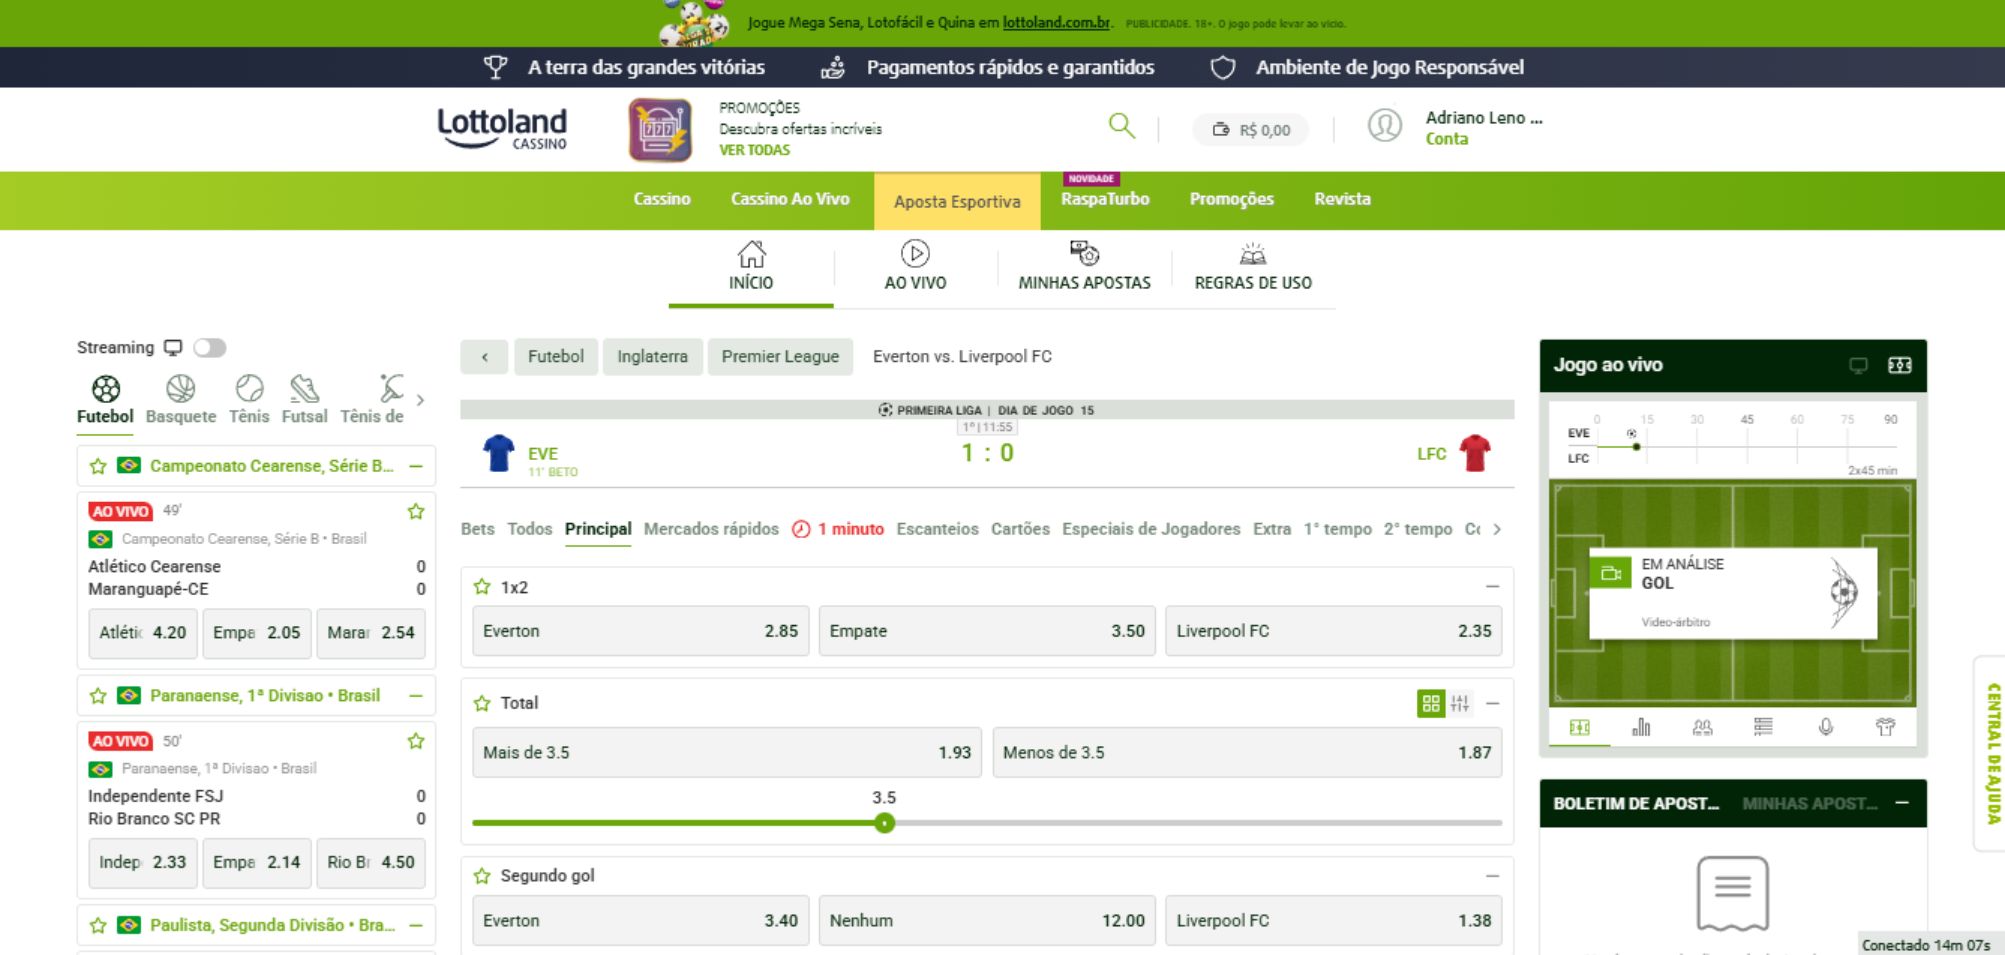Show standings table tab in tracker
The image size is (2005, 955).
click(1763, 728)
